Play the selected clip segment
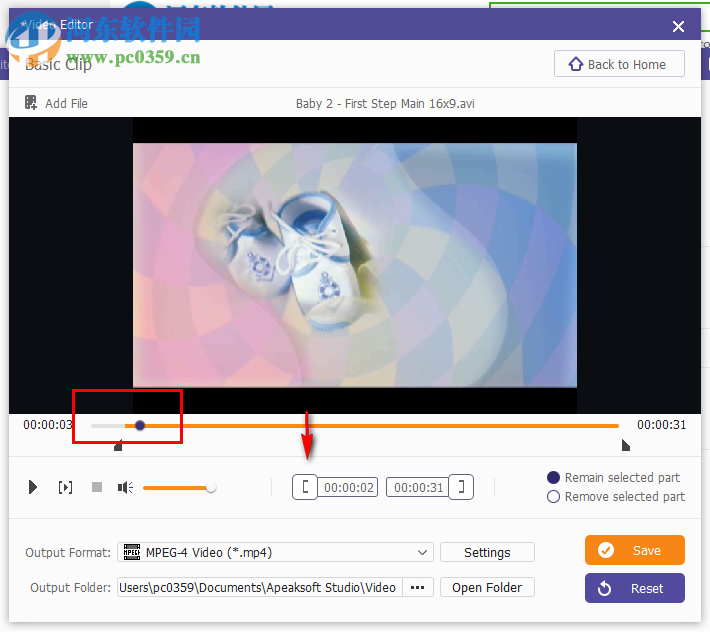 [65, 488]
